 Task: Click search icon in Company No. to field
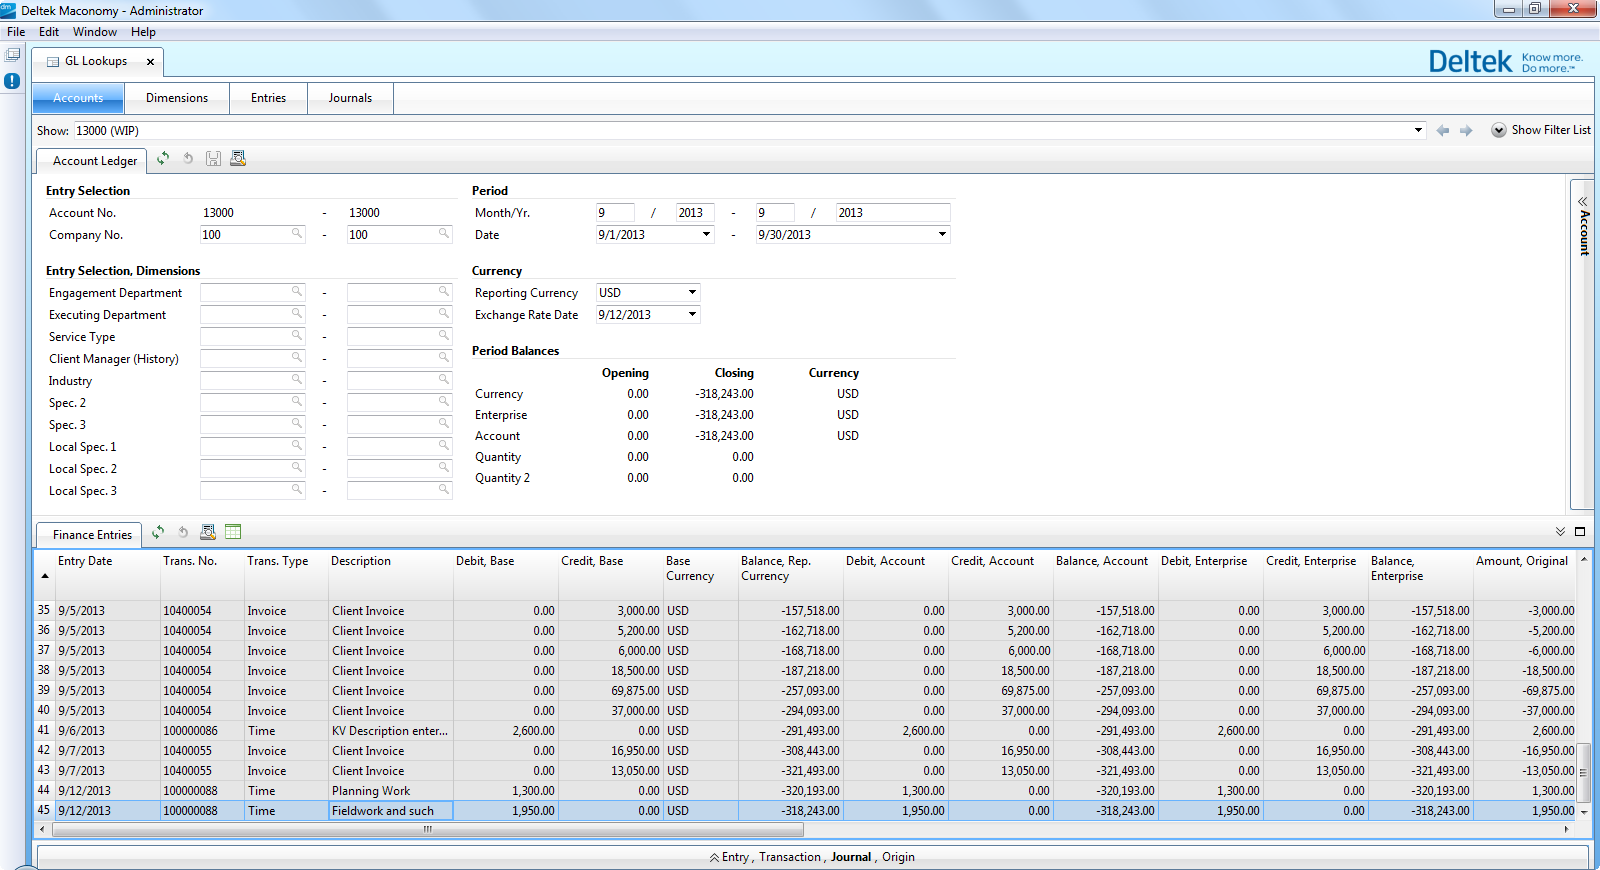tap(444, 233)
